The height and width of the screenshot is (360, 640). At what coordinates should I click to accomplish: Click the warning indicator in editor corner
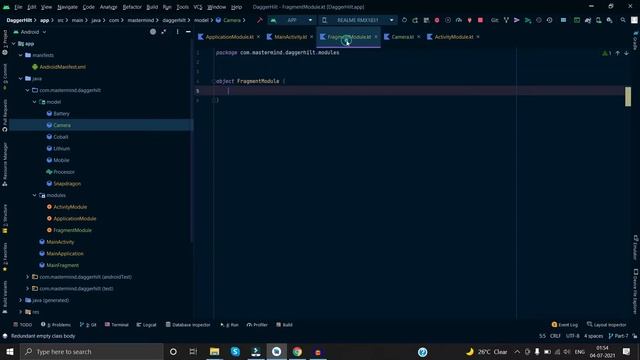[607, 53]
